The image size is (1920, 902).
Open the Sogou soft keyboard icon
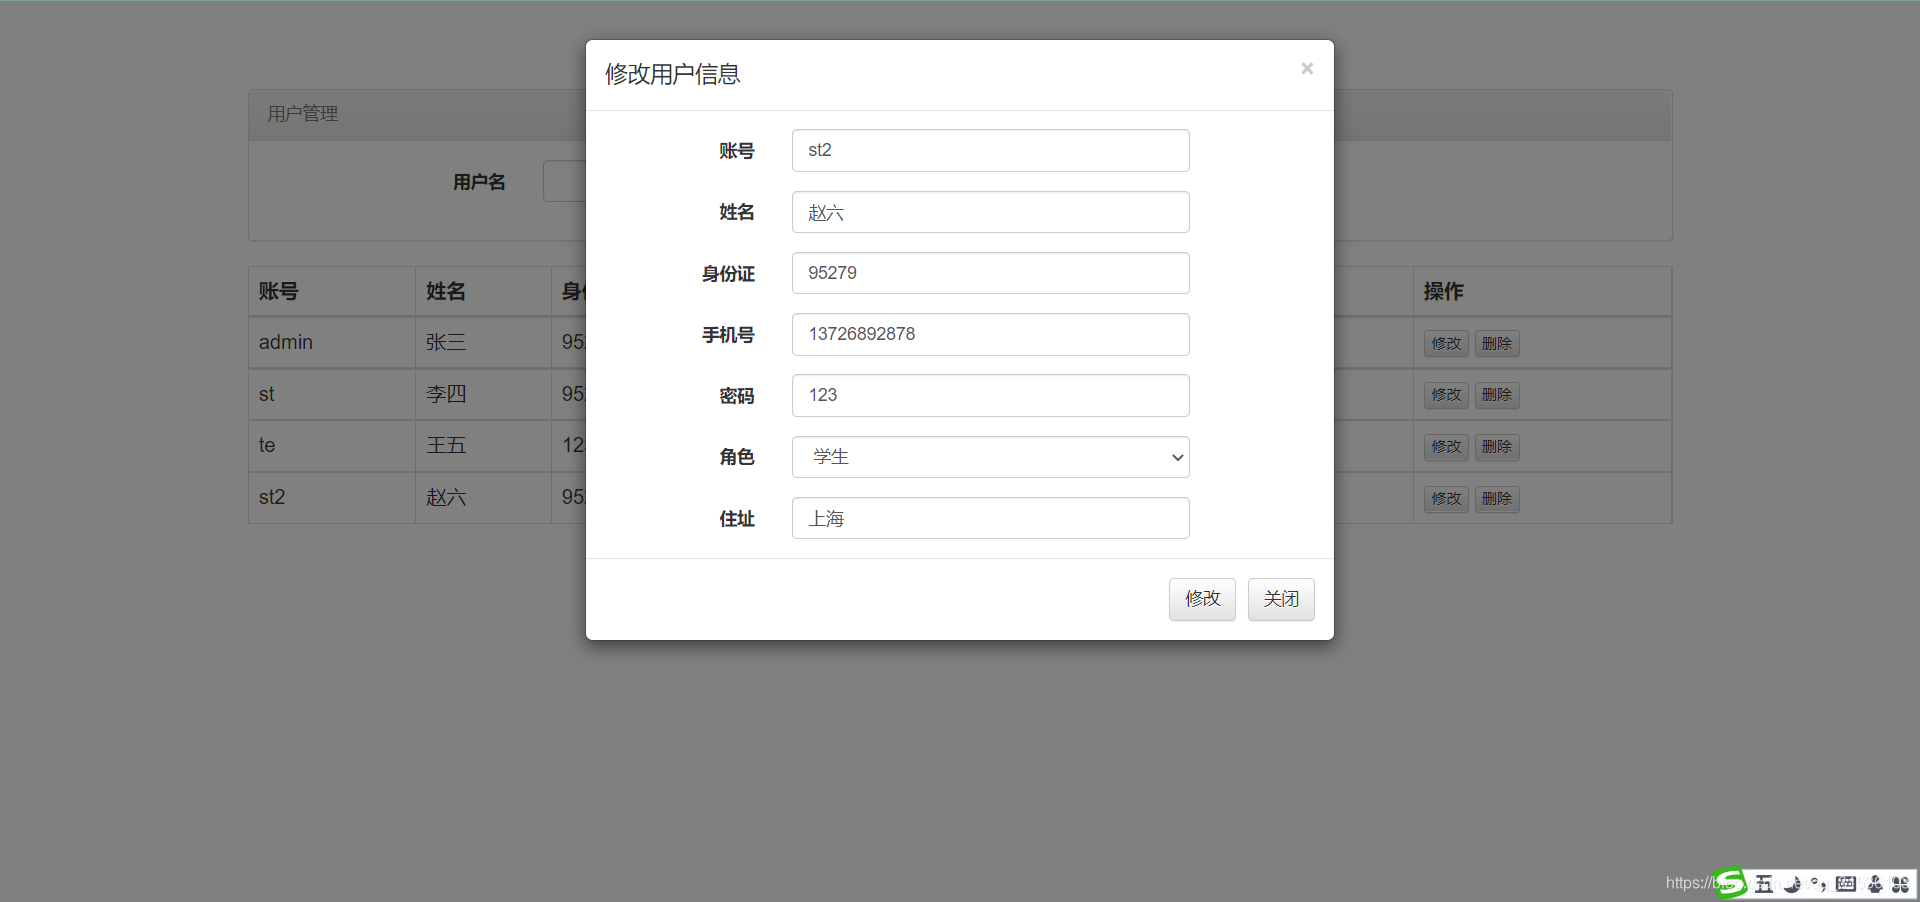(x=1846, y=884)
